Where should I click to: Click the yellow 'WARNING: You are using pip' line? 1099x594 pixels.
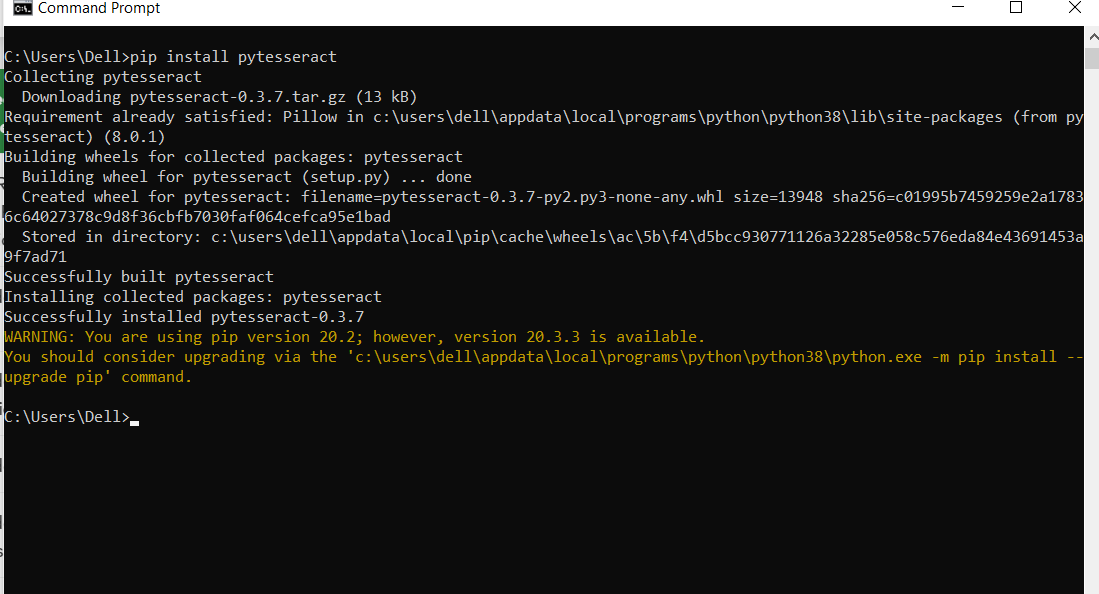coord(354,337)
